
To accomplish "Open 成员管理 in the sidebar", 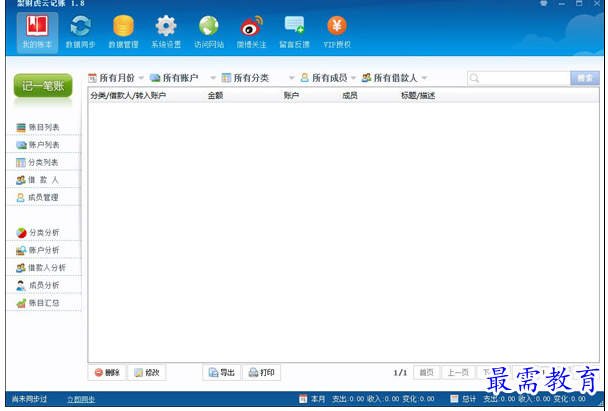I will 43,197.
